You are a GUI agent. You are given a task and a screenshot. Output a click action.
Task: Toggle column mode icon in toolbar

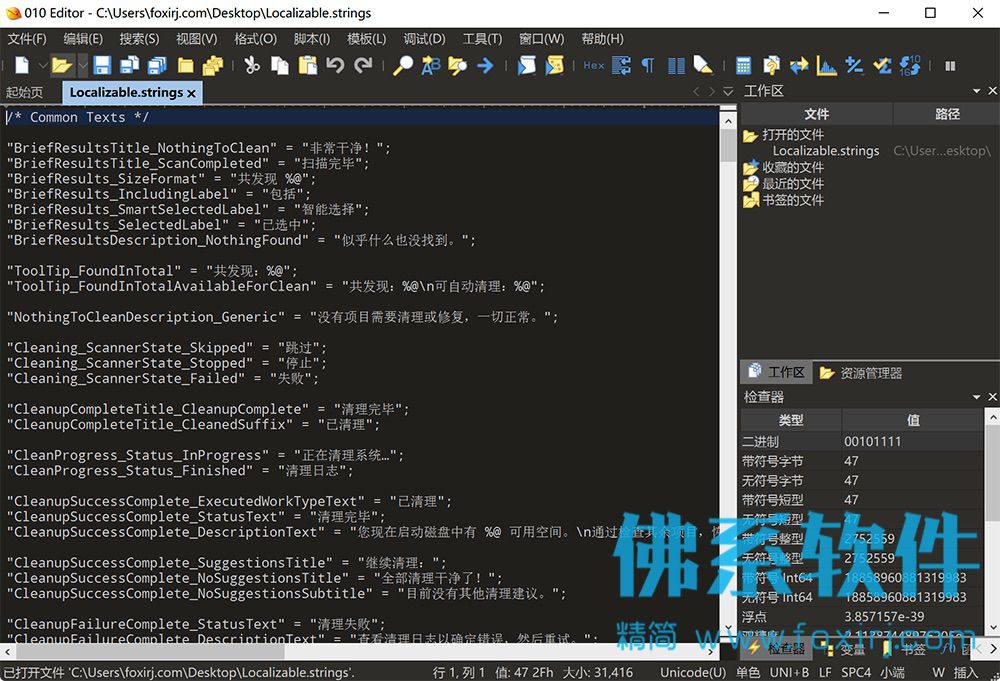click(x=676, y=65)
